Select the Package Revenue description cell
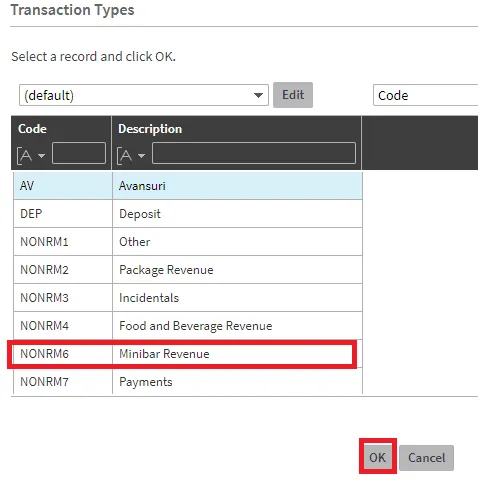482x487 pixels. point(237,270)
